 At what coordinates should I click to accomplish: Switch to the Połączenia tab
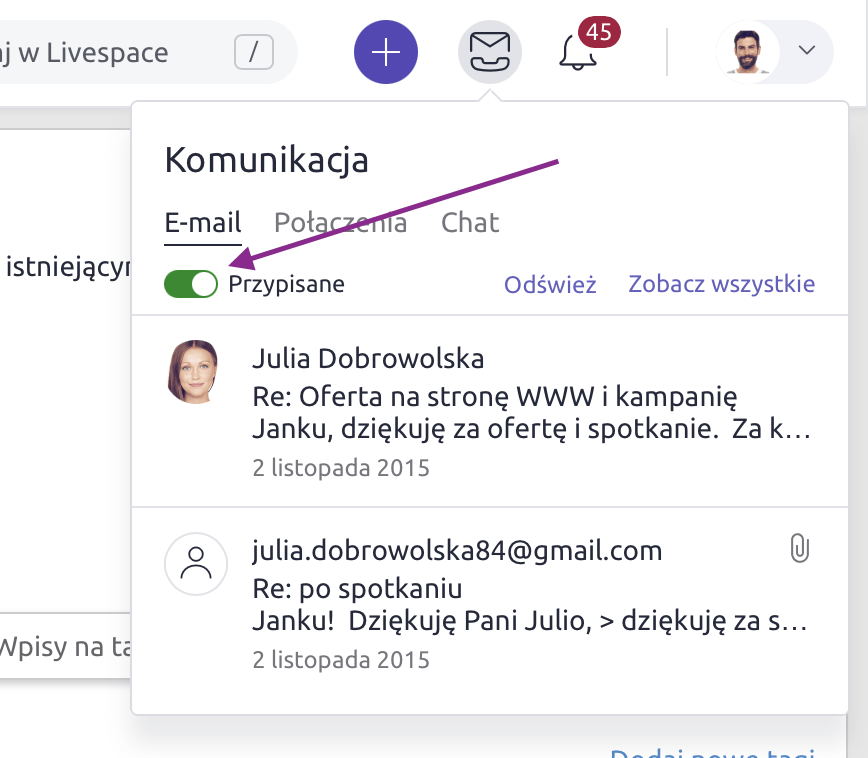tap(340, 223)
